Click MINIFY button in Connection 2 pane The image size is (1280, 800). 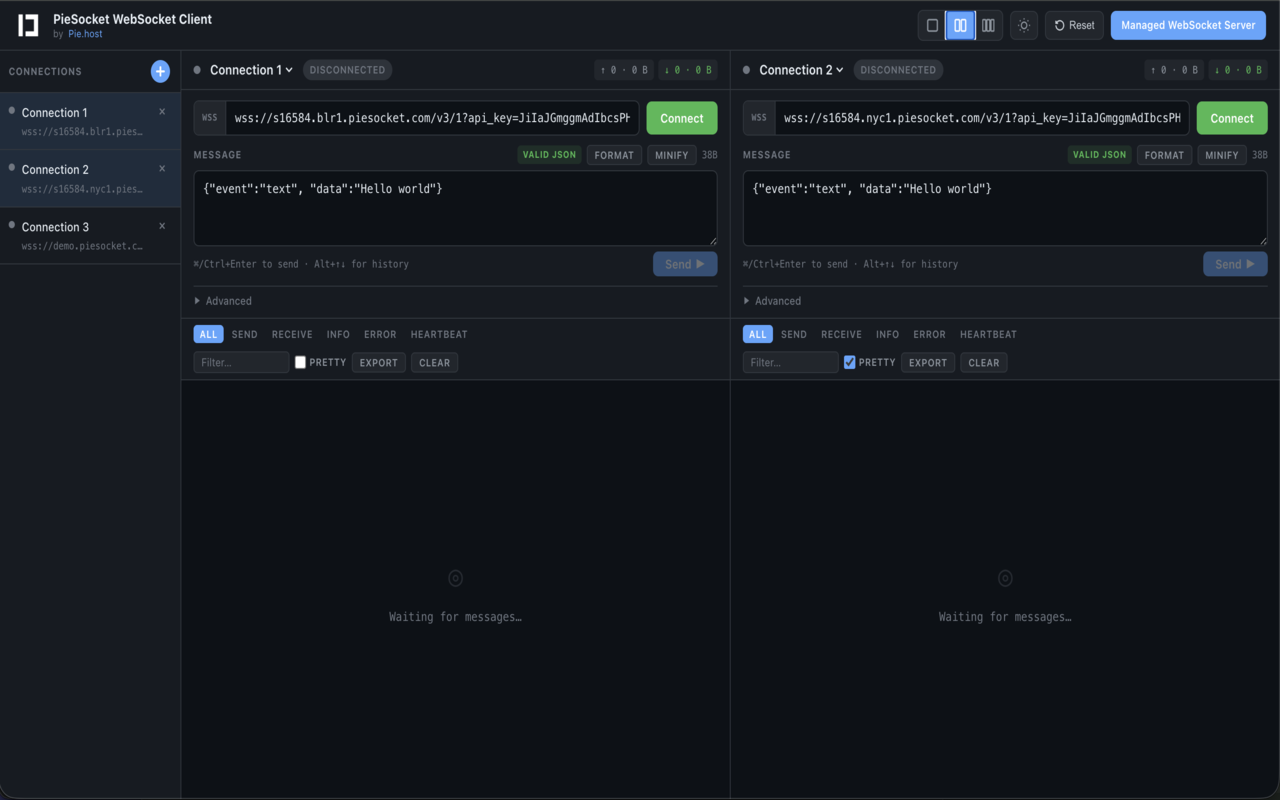pos(1222,155)
